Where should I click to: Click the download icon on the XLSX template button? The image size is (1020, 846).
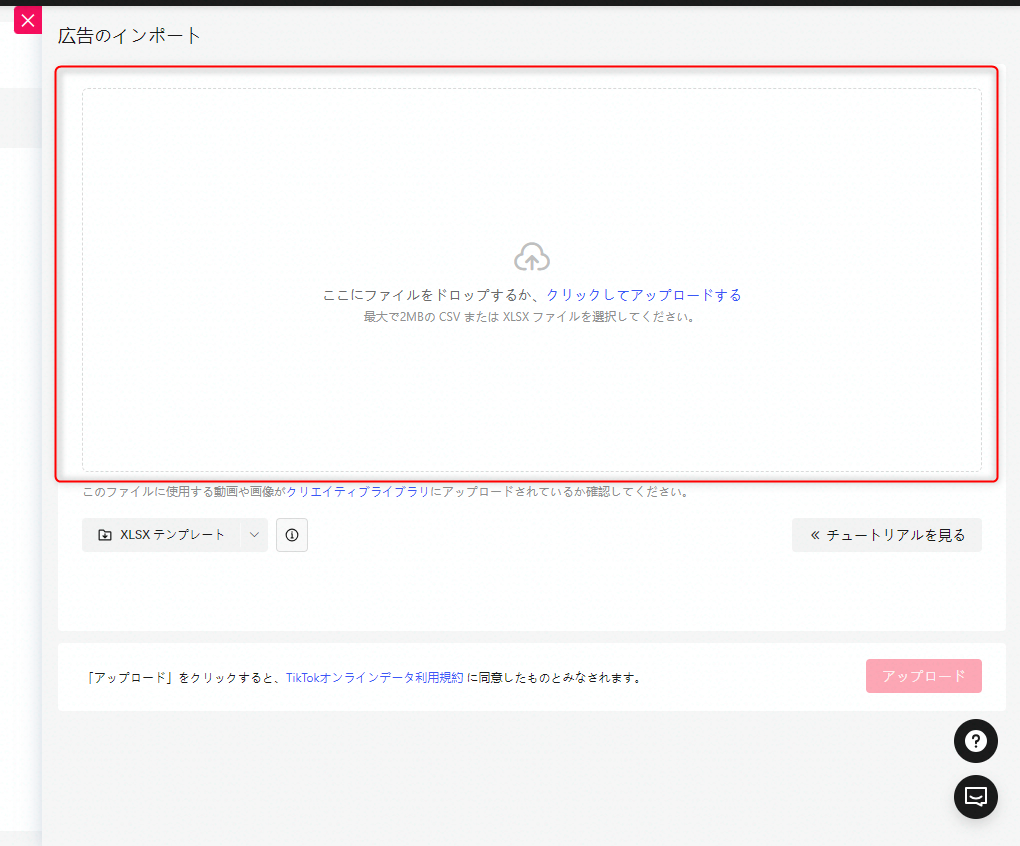pyautogui.click(x=105, y=535)
